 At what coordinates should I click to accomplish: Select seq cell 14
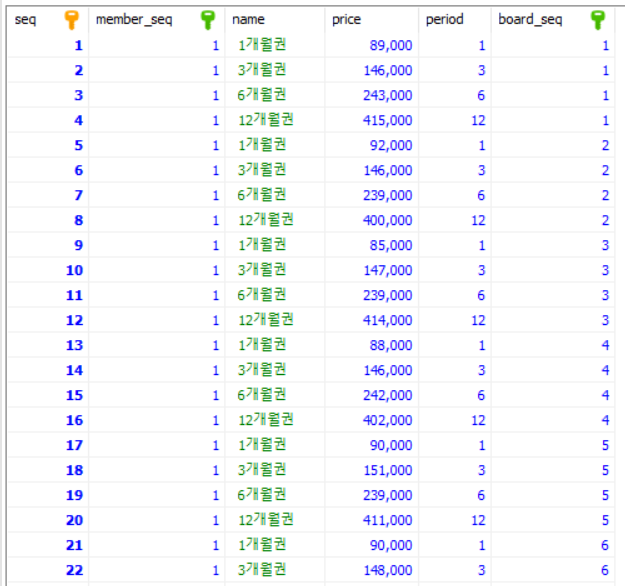[x=48, y=370]
